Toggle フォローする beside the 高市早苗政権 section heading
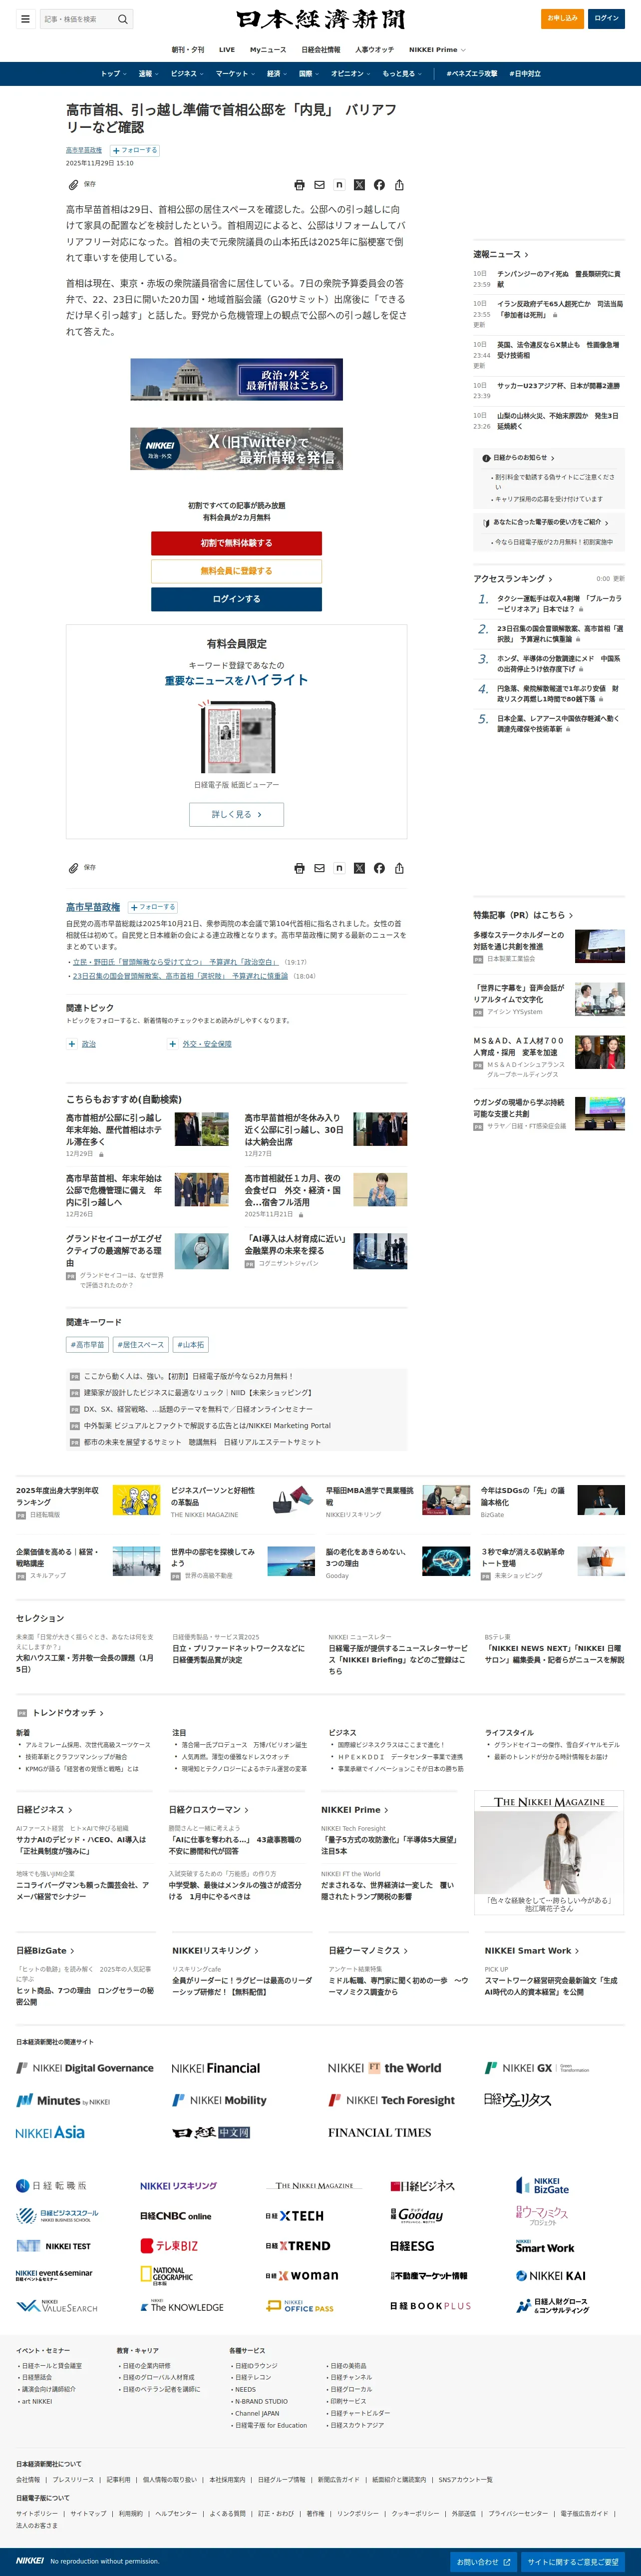Viewport: 641px width, 2576px height. [x=153, y=908]
